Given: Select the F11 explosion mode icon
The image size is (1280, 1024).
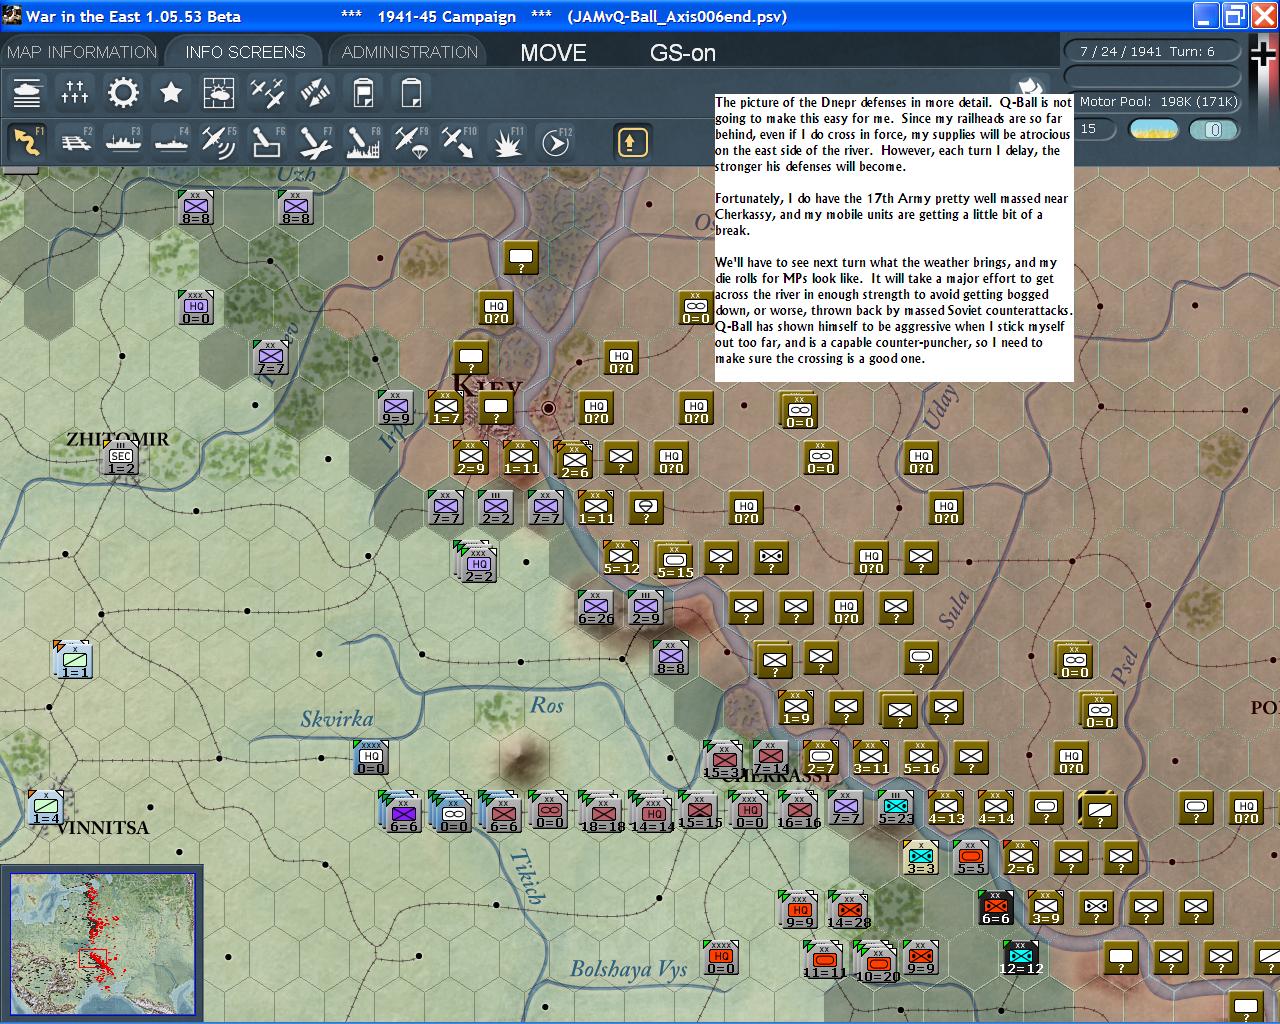Looking at the screenshot, I should (x=507, y=142).
